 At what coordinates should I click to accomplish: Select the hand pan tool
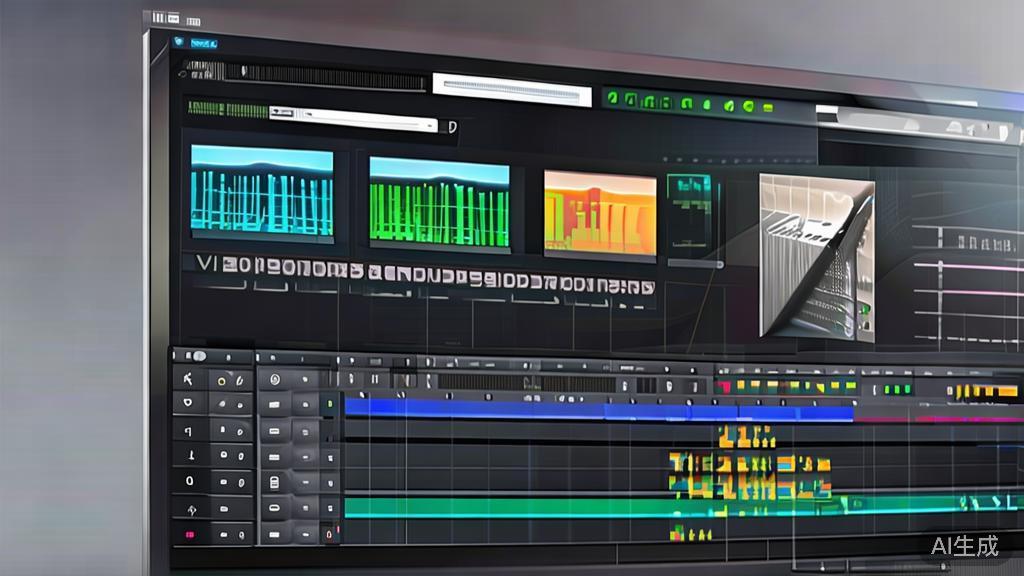pos(191,511)
